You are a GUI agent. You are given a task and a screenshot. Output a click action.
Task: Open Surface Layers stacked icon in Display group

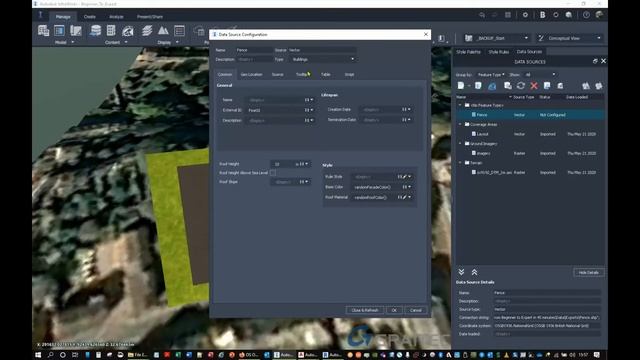(x=147, y=31)
